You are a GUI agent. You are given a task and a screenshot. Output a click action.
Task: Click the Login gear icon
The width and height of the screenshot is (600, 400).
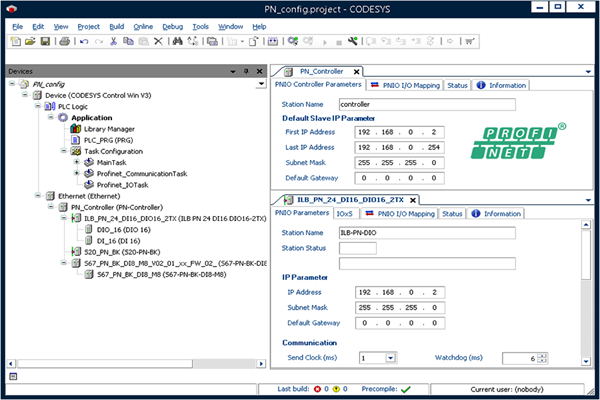(293, 41)
